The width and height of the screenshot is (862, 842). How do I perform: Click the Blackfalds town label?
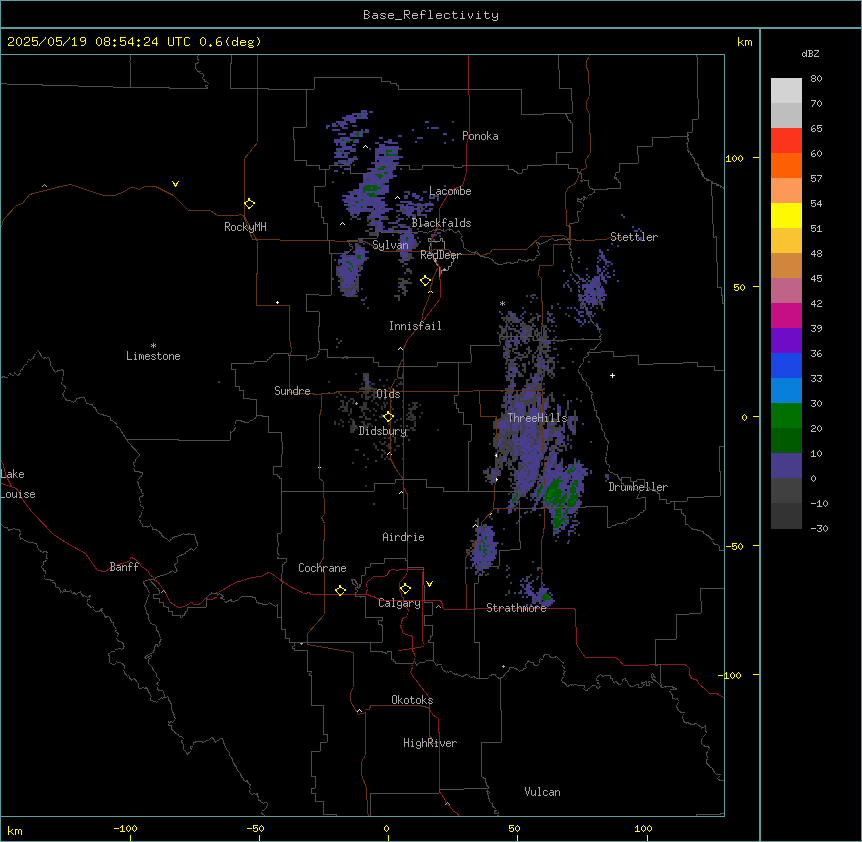pos(441,223)
